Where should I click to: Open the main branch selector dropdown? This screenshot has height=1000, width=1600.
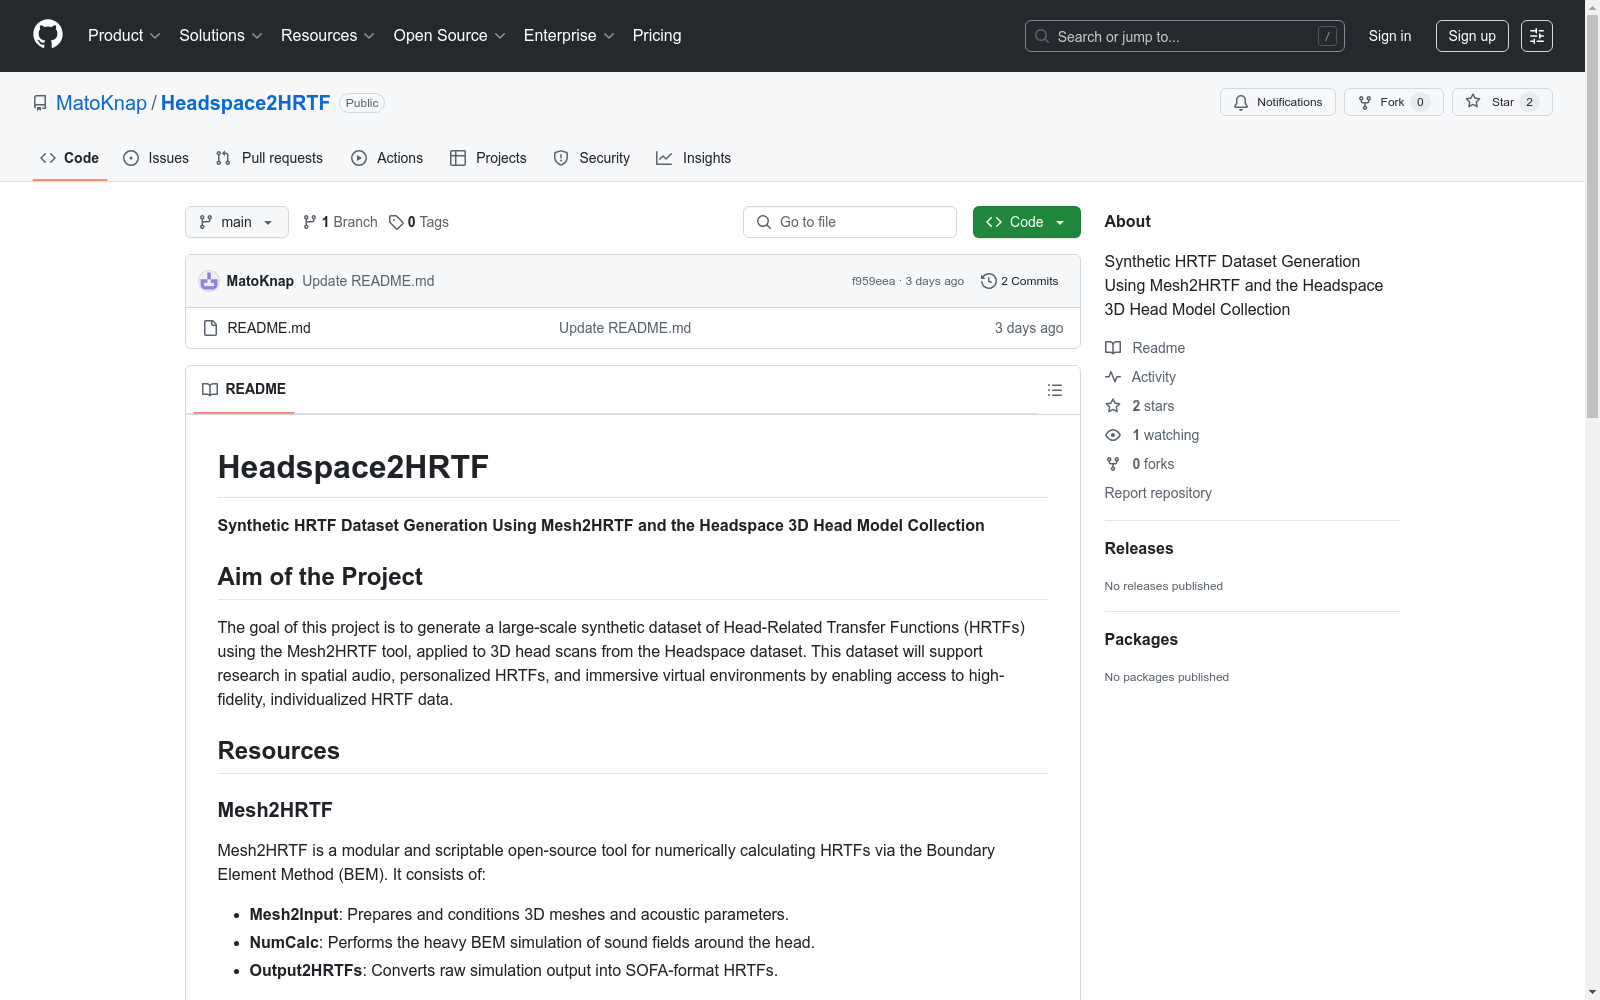(x=237, y=222)
